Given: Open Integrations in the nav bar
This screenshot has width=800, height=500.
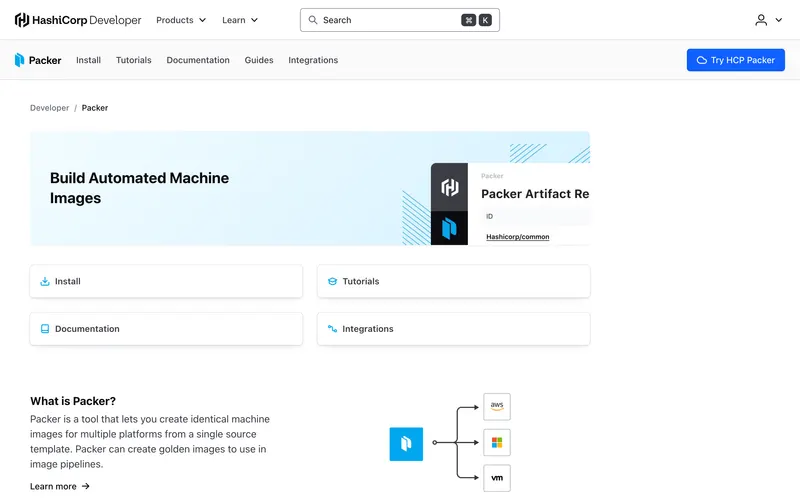Looking at the screenshot, I should coord(313,60).
